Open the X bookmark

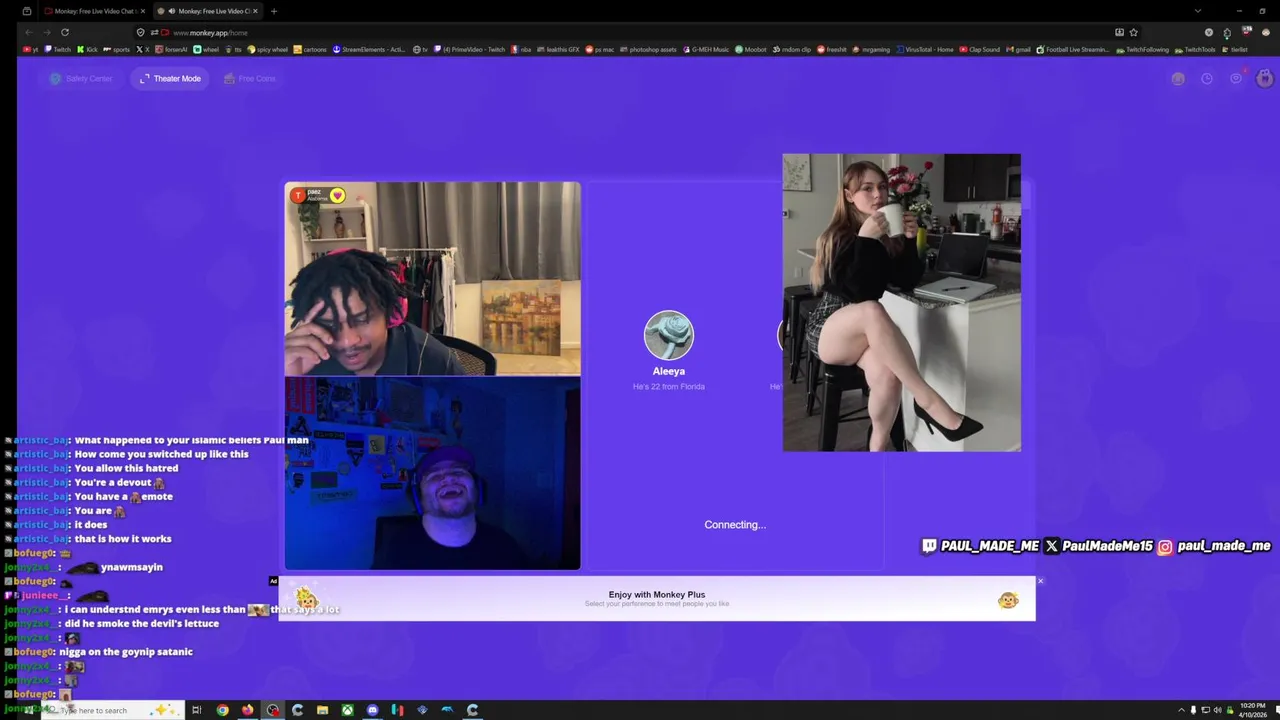pos(142,49)
